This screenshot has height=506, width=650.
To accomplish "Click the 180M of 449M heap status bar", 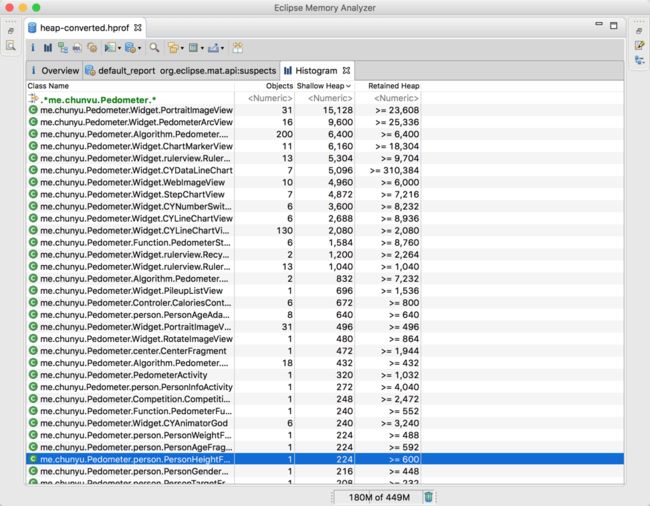I will 379,497.
